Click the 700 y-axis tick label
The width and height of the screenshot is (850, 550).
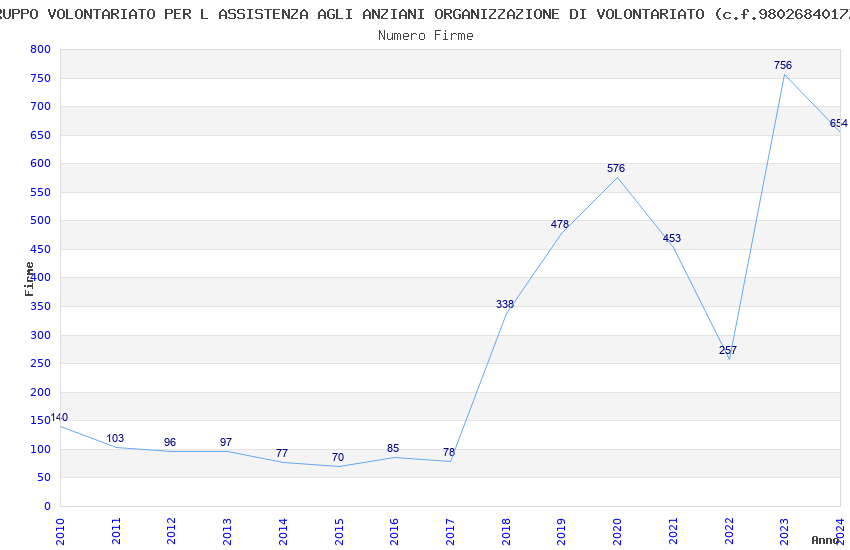(x=41, y=106)
